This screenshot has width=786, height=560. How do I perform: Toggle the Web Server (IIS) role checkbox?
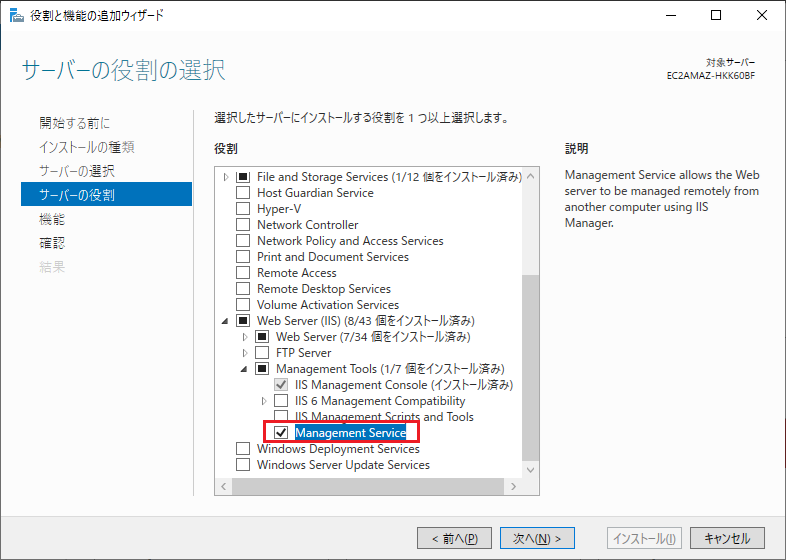tap(243, 320)
